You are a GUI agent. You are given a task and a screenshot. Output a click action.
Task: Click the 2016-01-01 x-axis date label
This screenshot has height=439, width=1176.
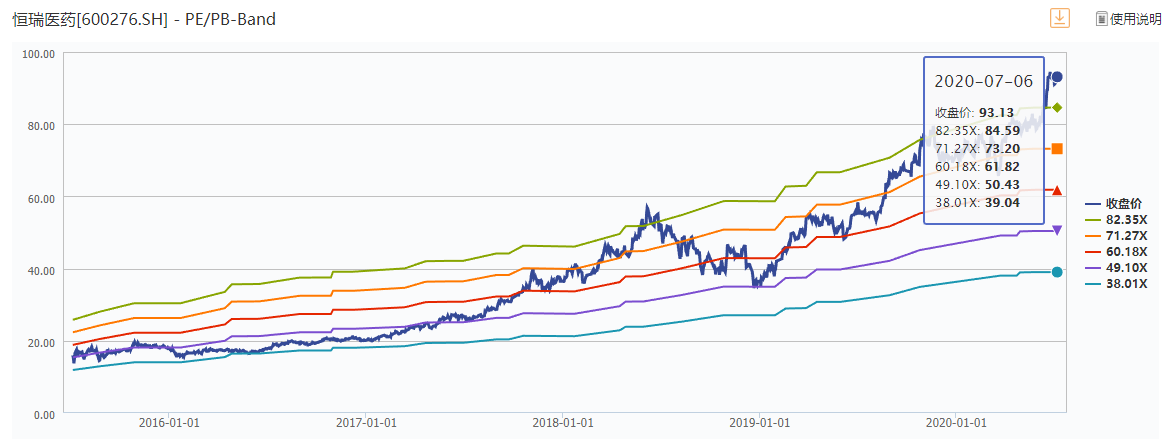pos(171,424)
